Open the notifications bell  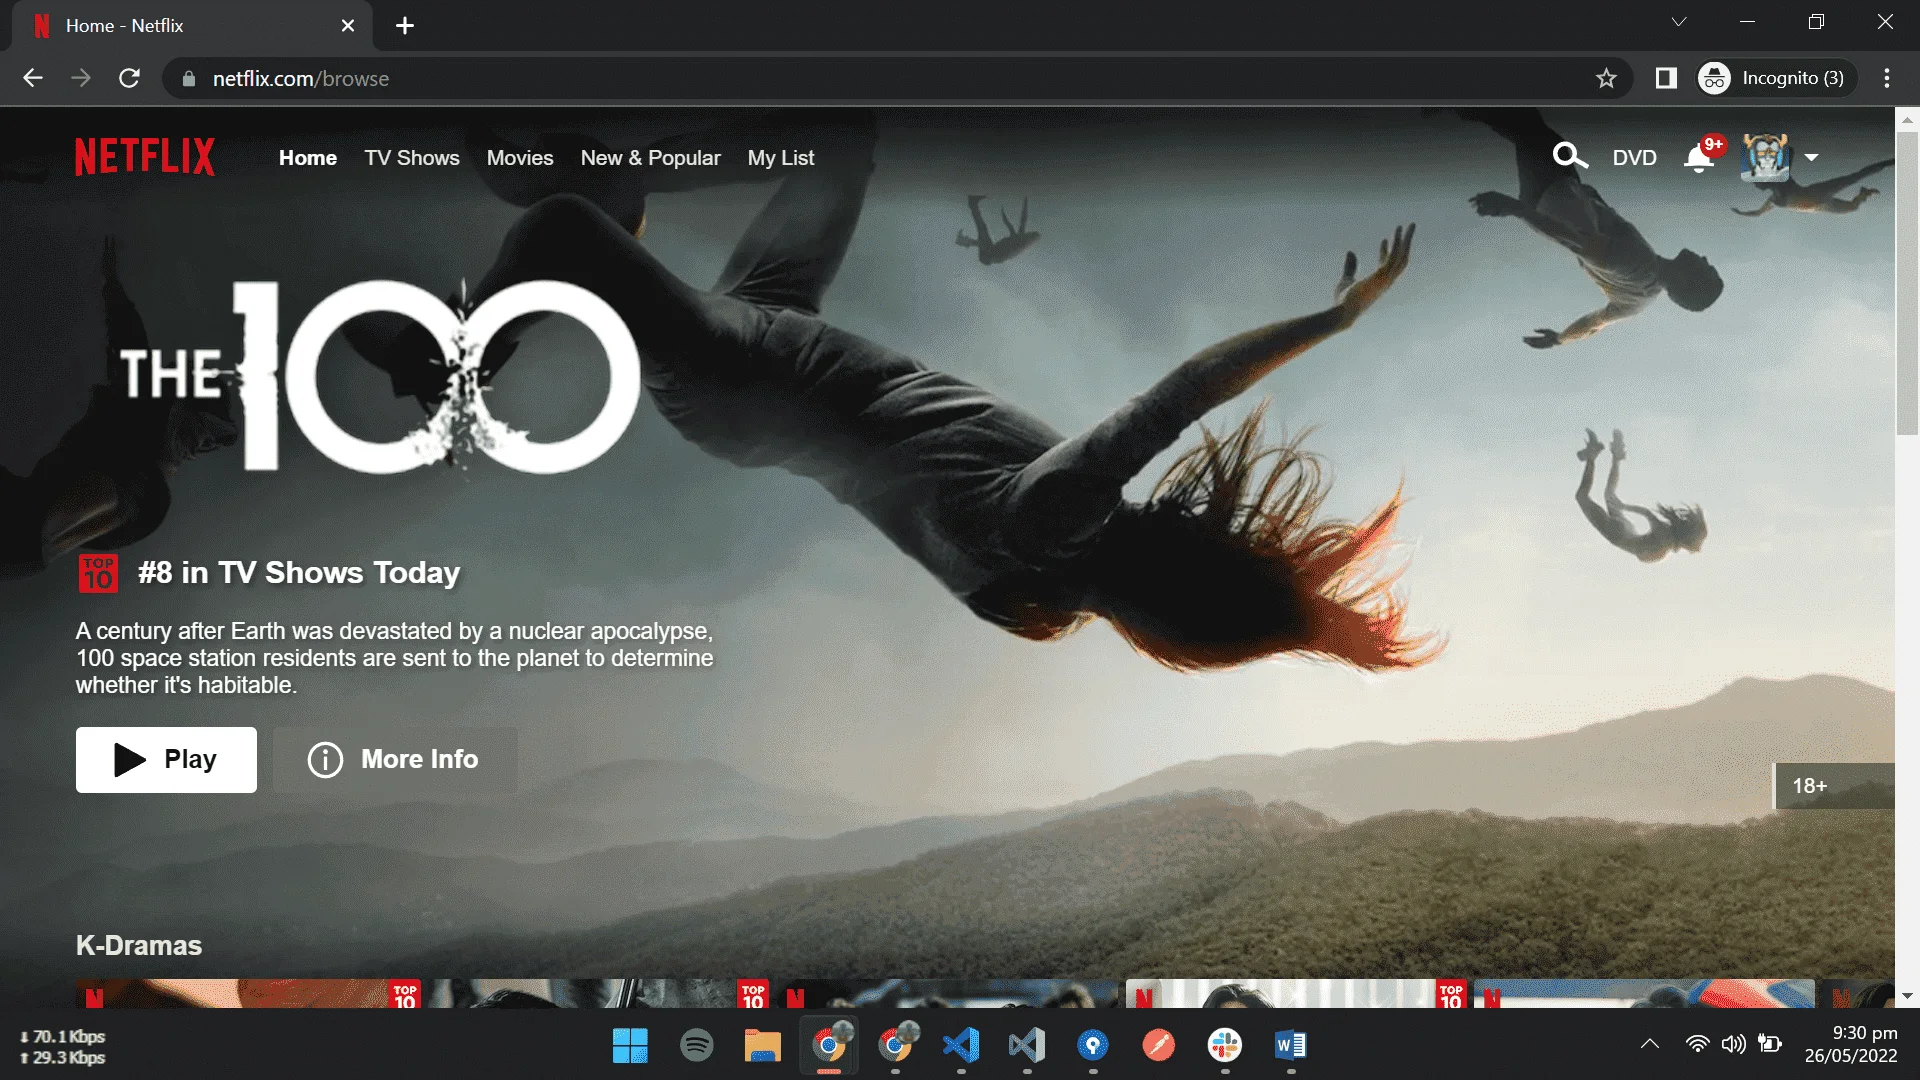[x=1699, y=158]
